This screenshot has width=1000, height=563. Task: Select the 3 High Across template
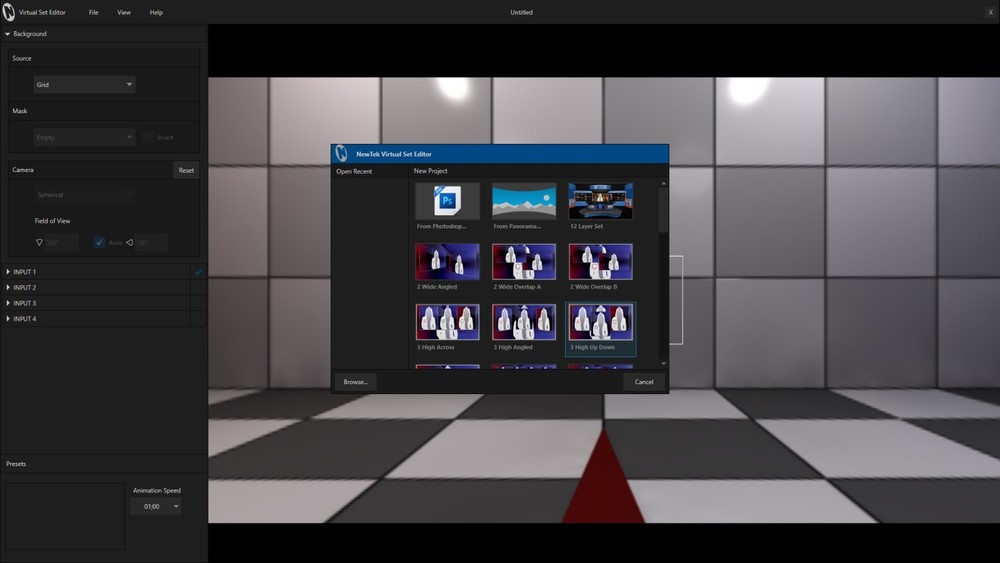[447, 327]
